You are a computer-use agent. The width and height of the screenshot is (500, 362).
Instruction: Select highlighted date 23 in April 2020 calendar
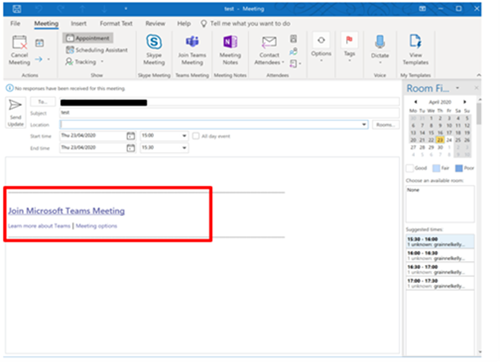(440, 140)
